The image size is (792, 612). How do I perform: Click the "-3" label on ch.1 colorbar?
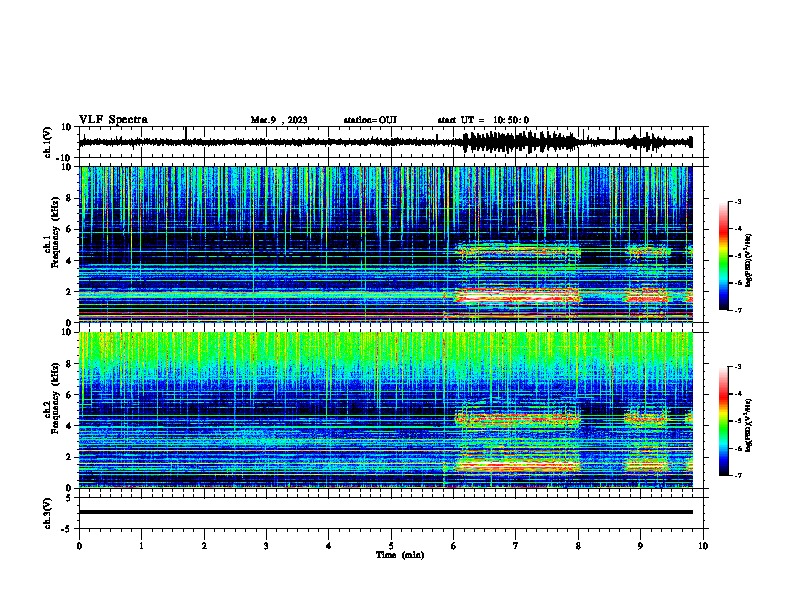(x=737, y=201)
